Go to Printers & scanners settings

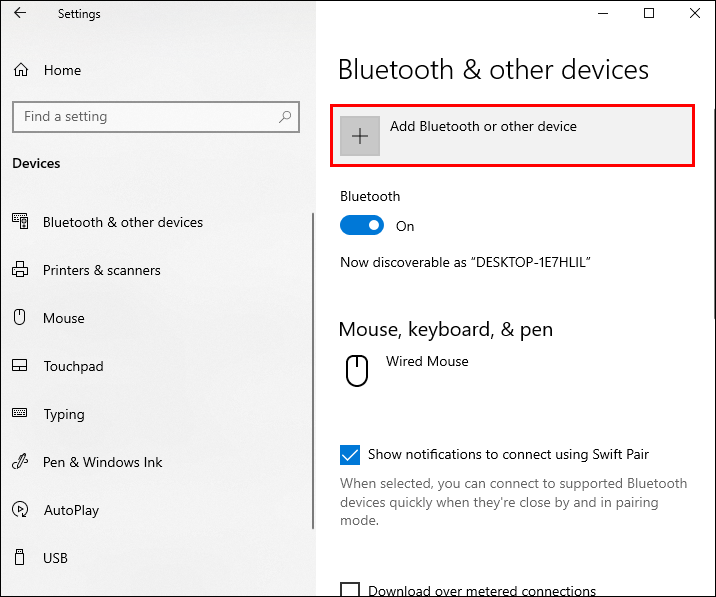tap(101, 270)
